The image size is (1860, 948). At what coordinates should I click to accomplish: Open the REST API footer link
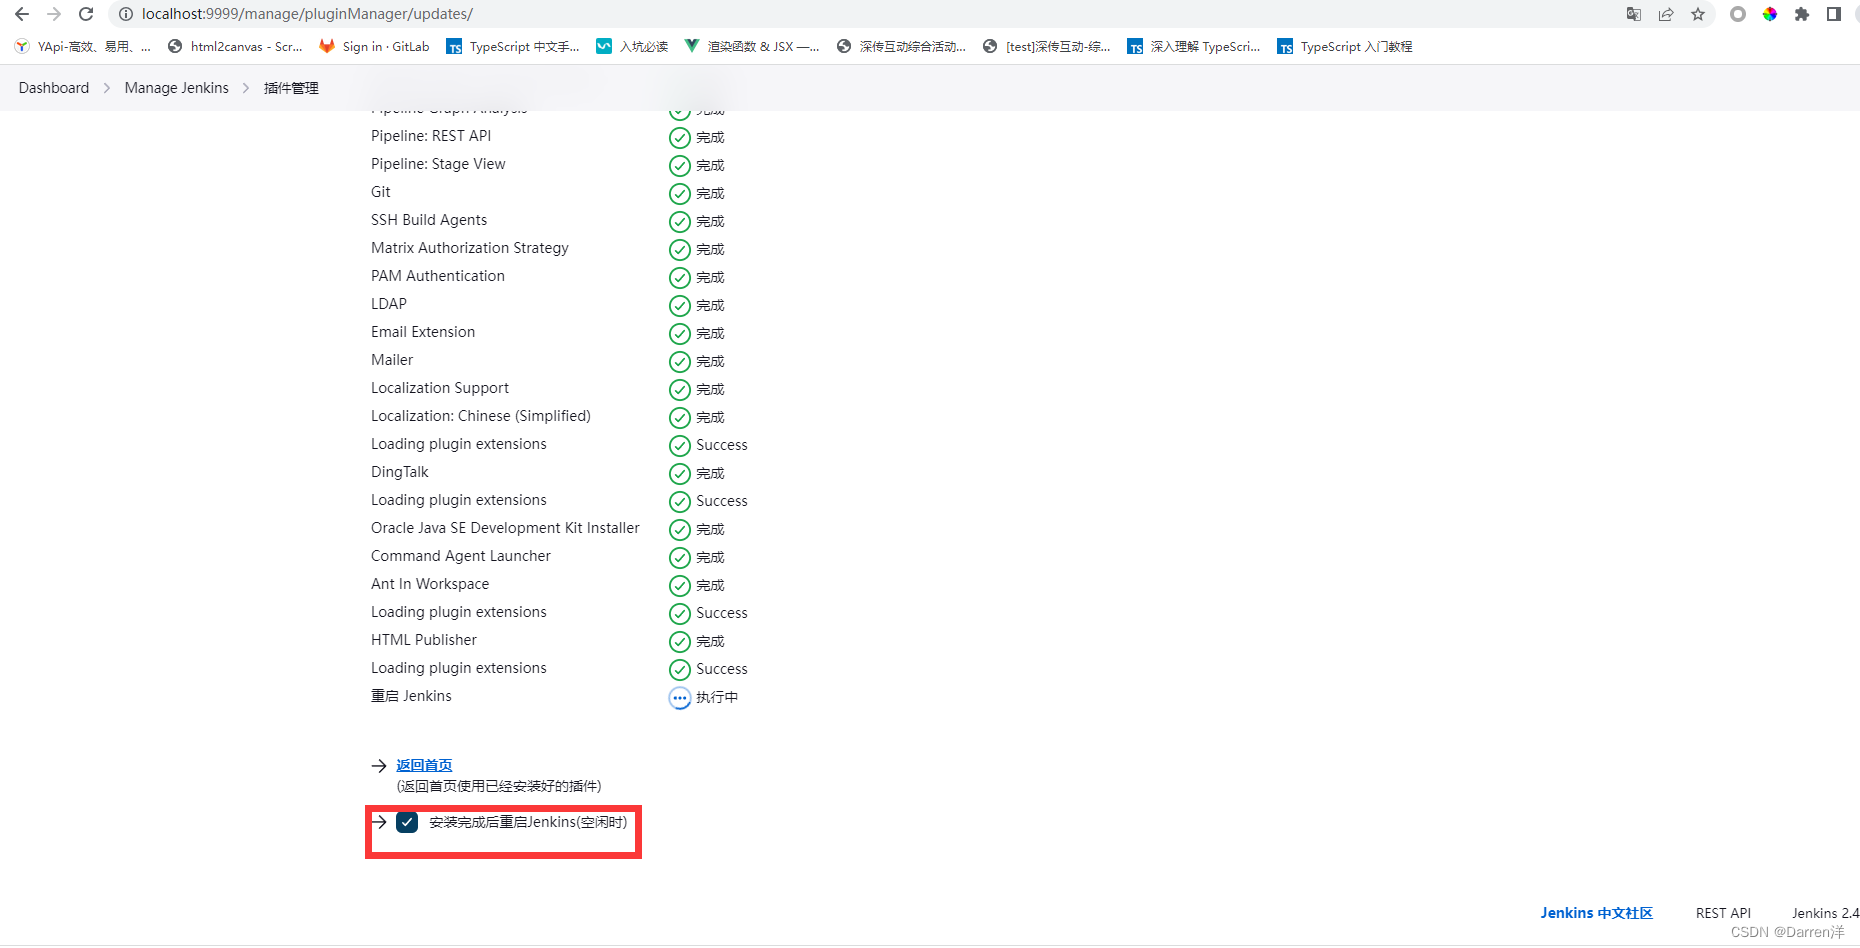pos(1723,913)
